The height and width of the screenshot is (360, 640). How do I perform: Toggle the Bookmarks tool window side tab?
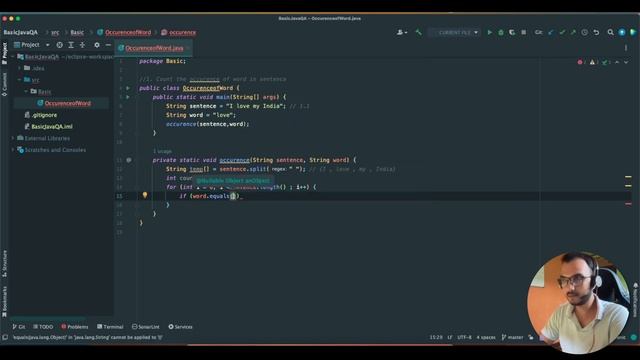point(4,302)
